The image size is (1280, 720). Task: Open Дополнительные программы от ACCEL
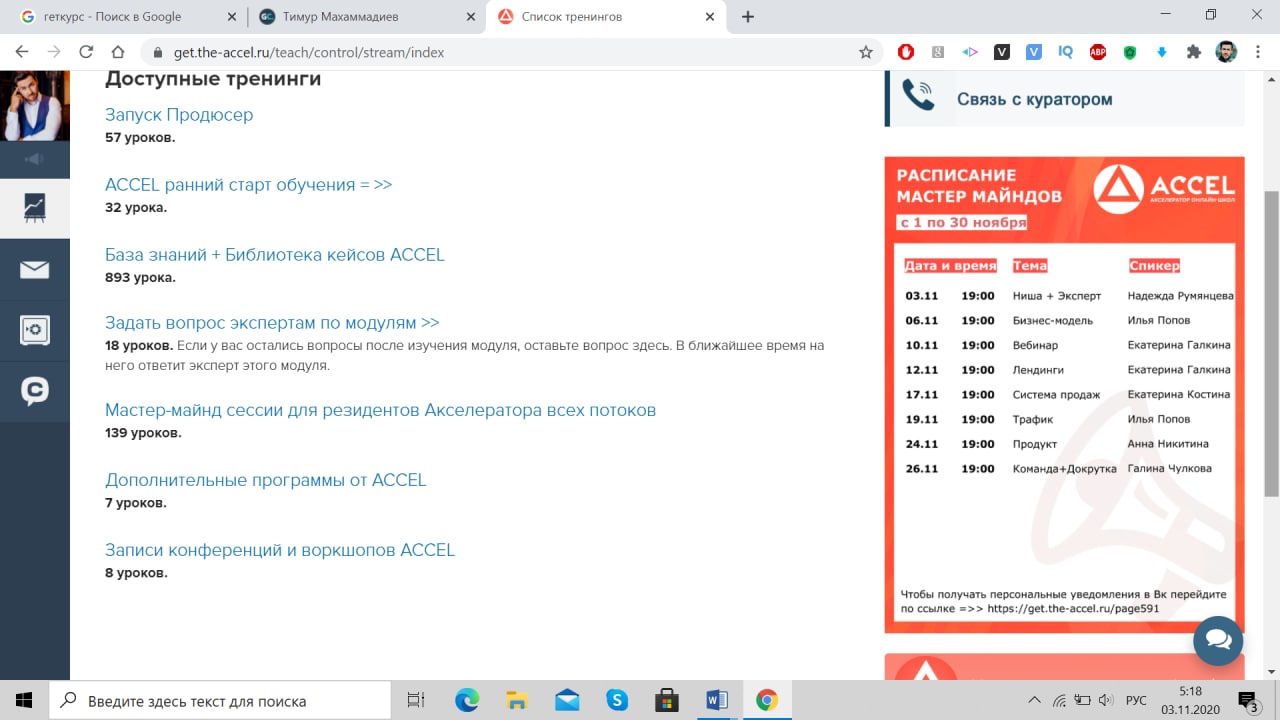266,480
